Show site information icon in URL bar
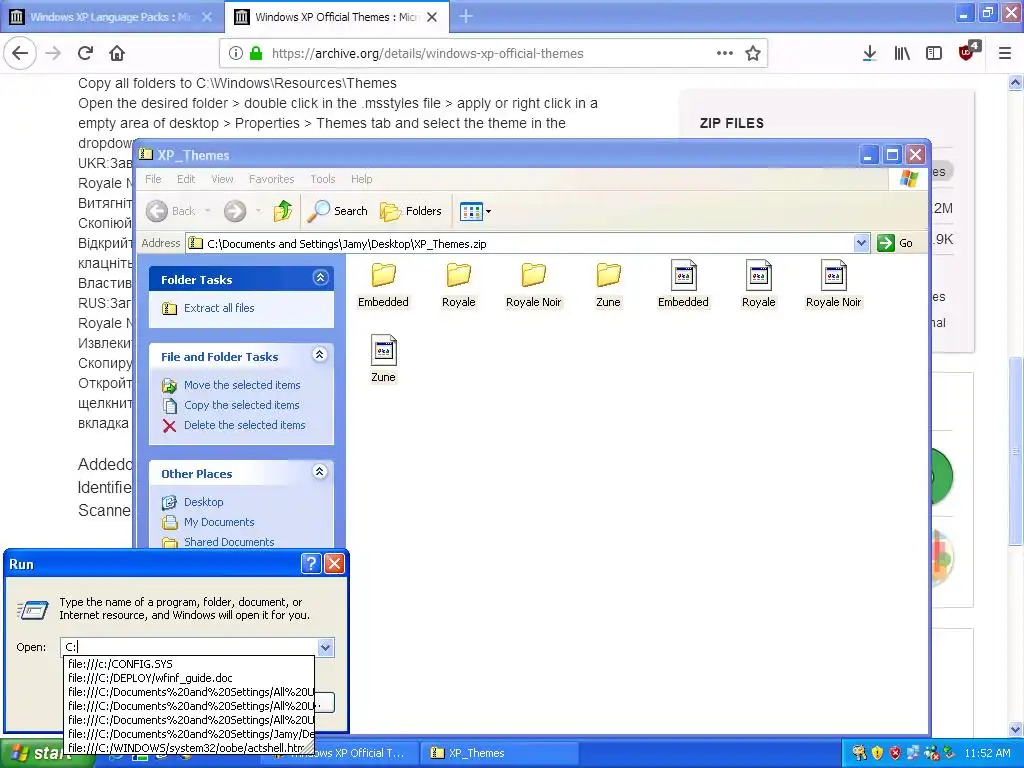This screenshot has width=1024, height=768. point(236,54)
